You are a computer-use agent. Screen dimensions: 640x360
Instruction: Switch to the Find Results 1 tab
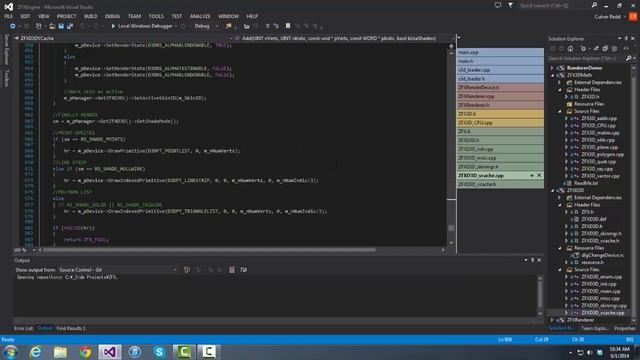point(71,328)
